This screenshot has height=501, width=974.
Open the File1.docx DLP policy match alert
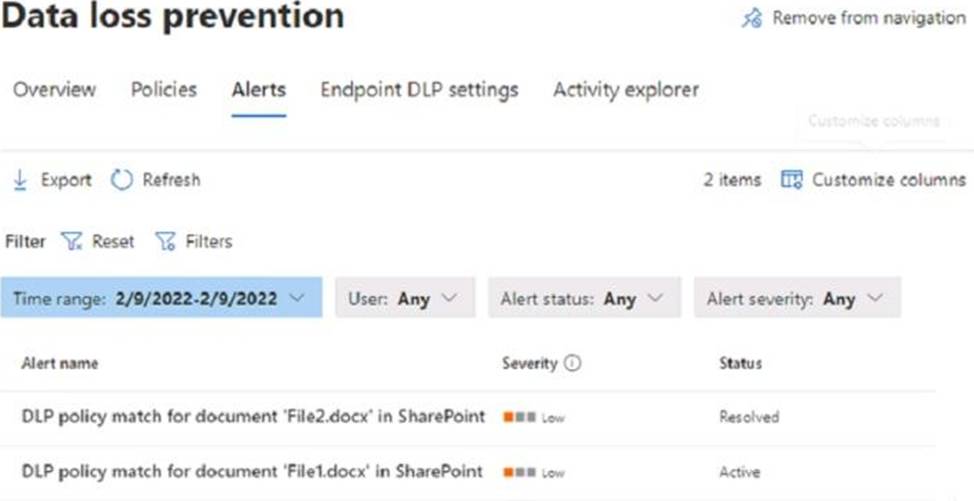(x=252, y=472)
